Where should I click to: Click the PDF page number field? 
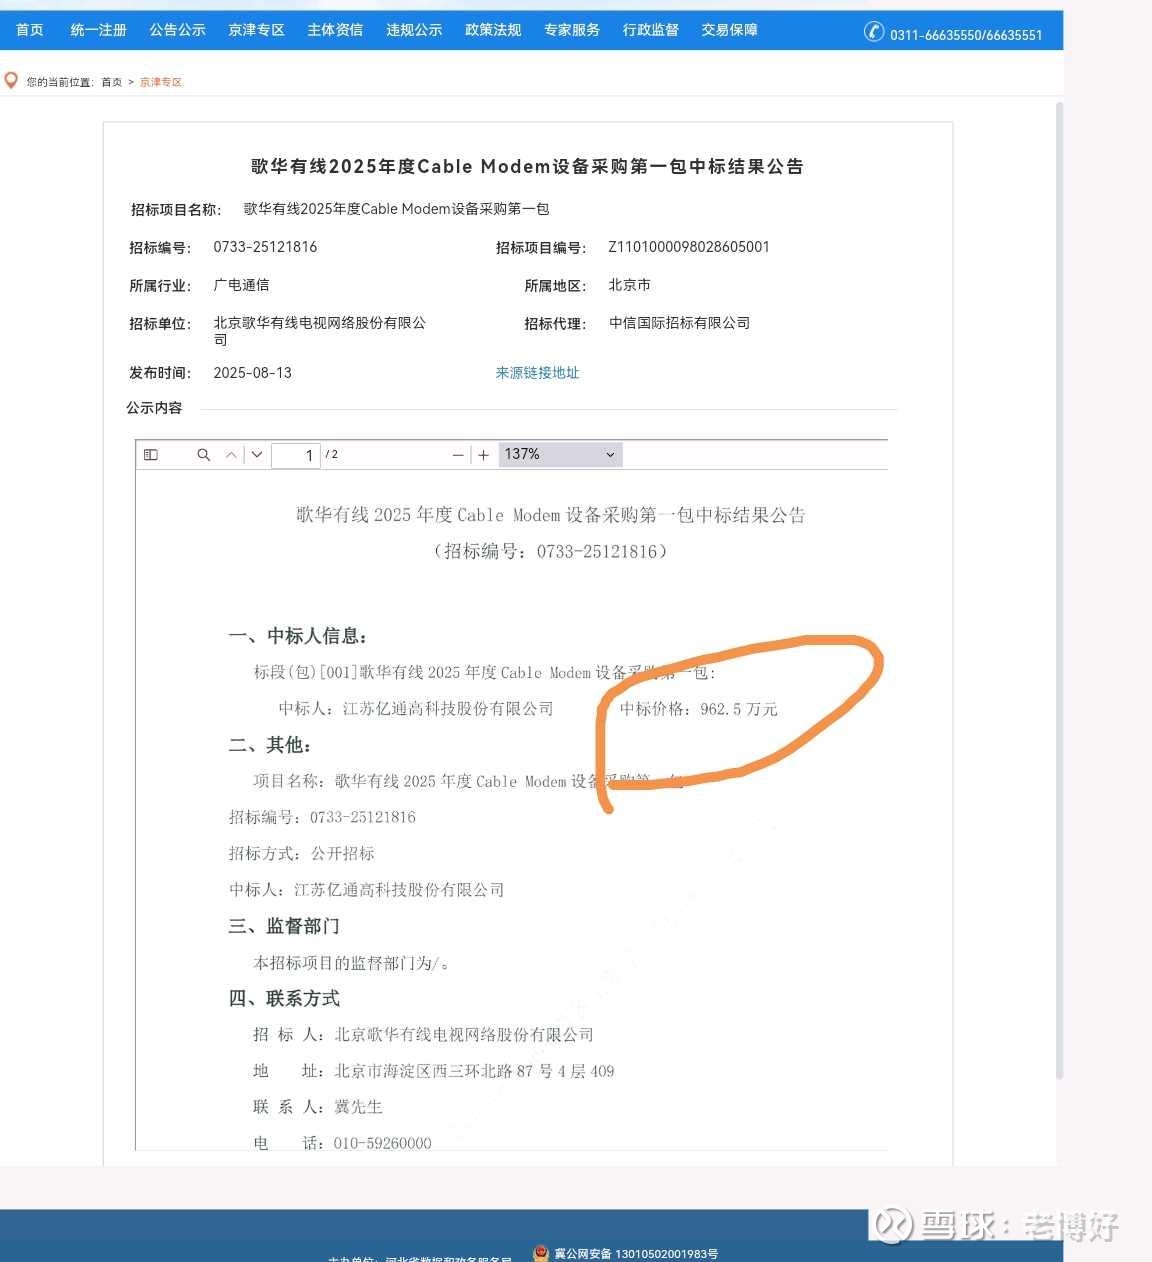coord(296,455)
